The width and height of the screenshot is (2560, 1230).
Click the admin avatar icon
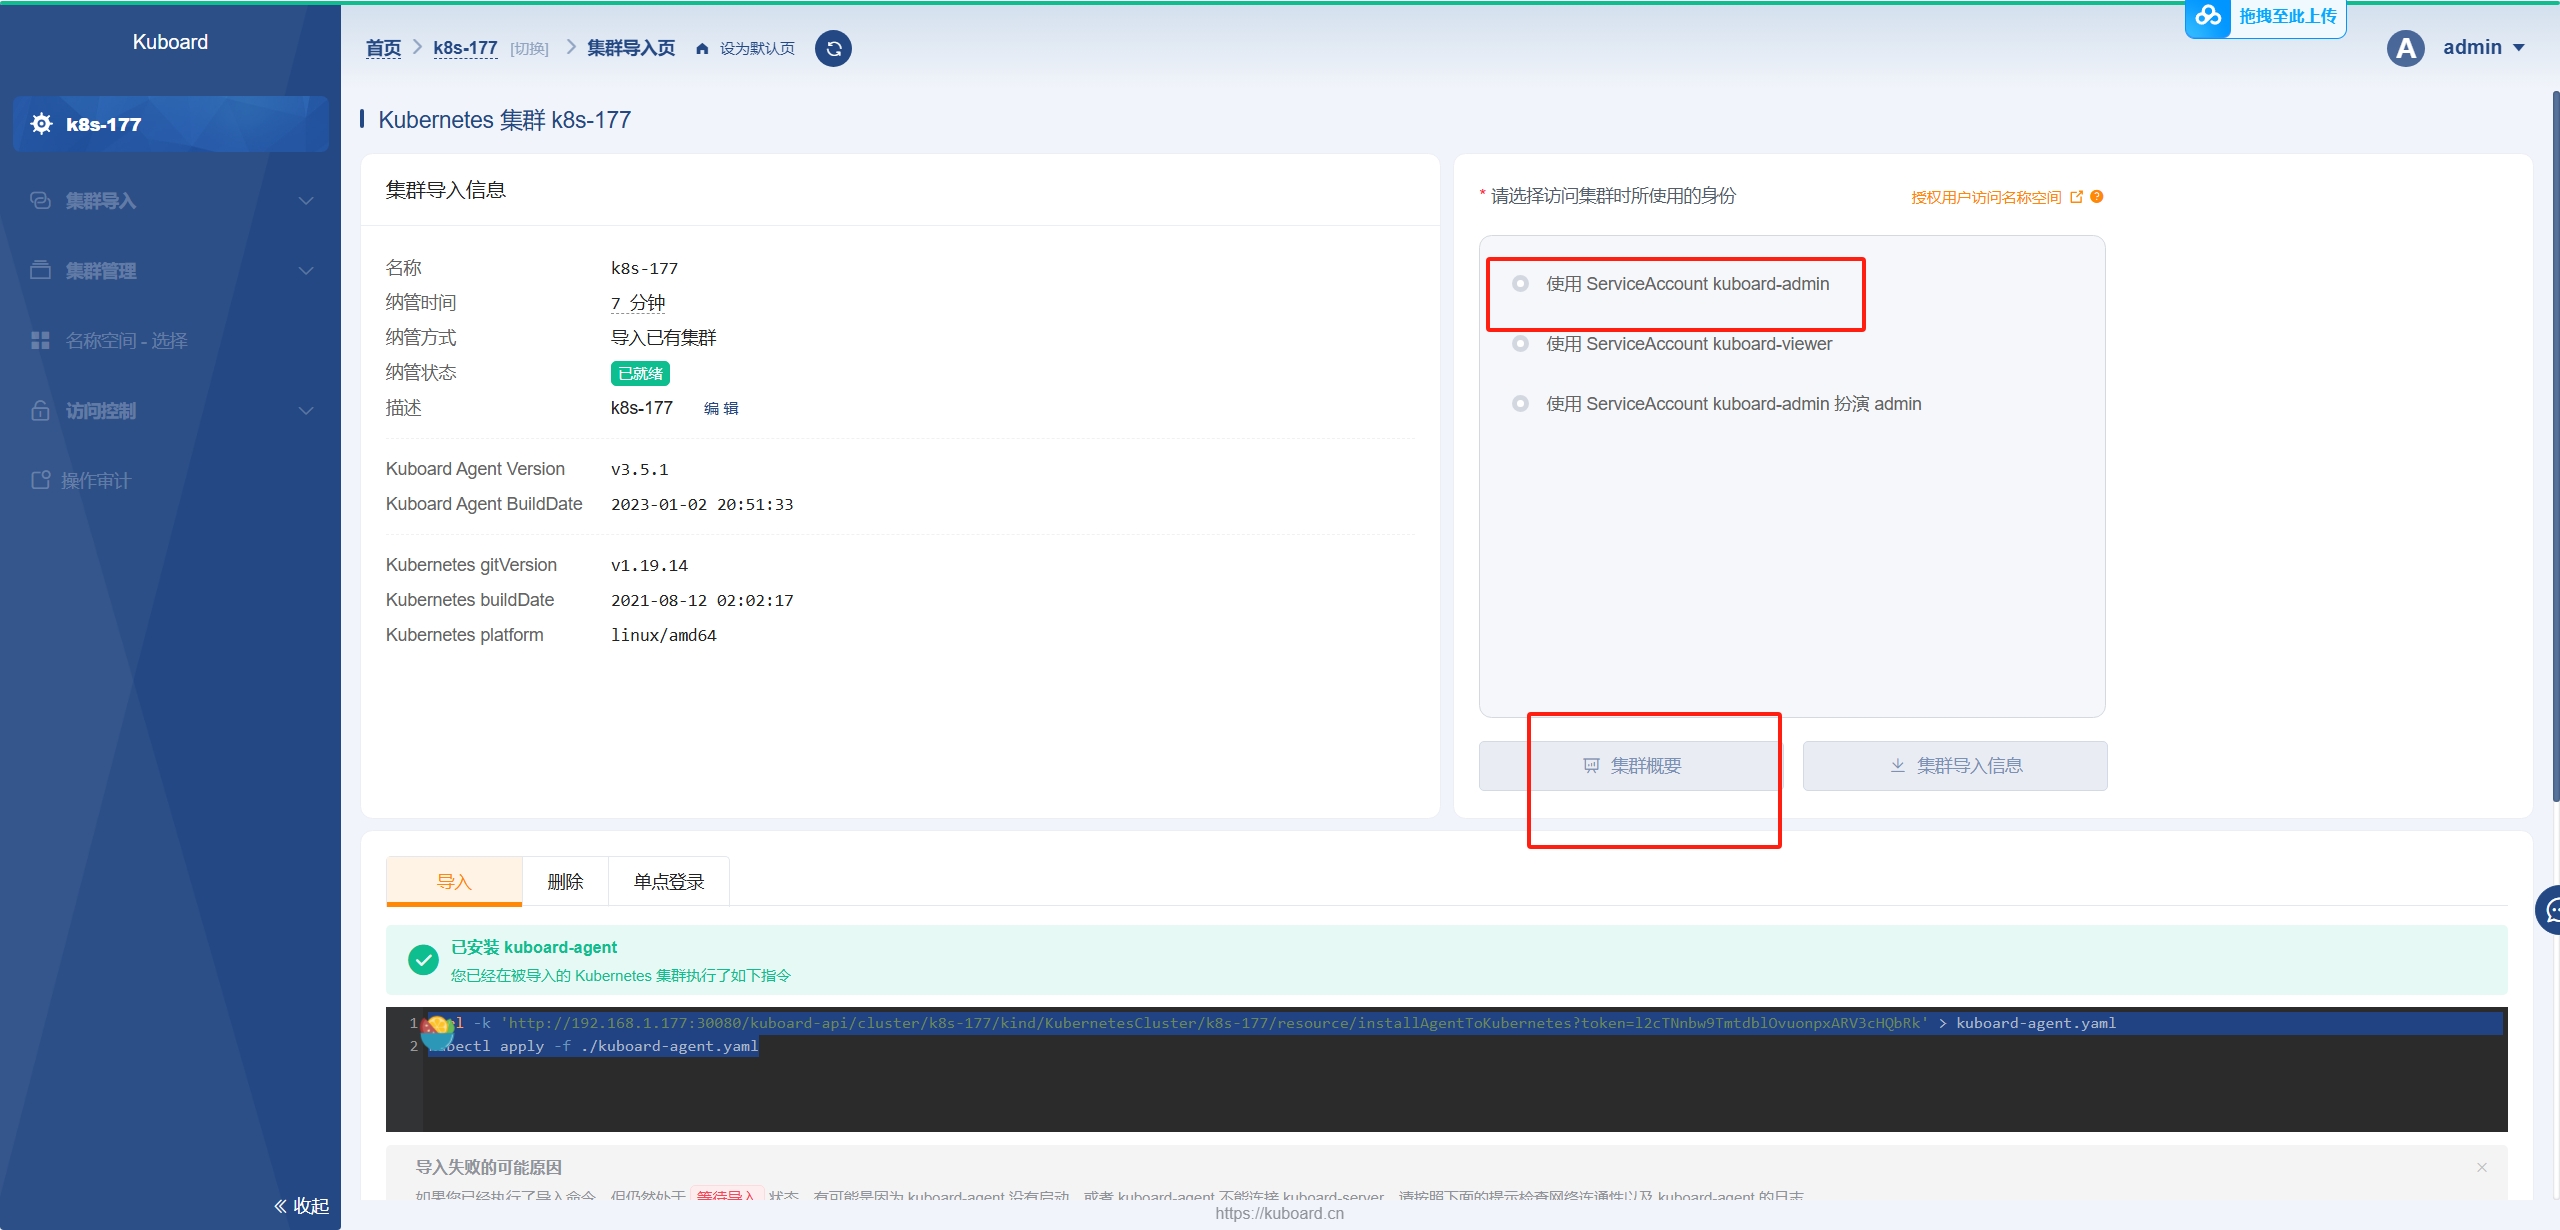2406,48
